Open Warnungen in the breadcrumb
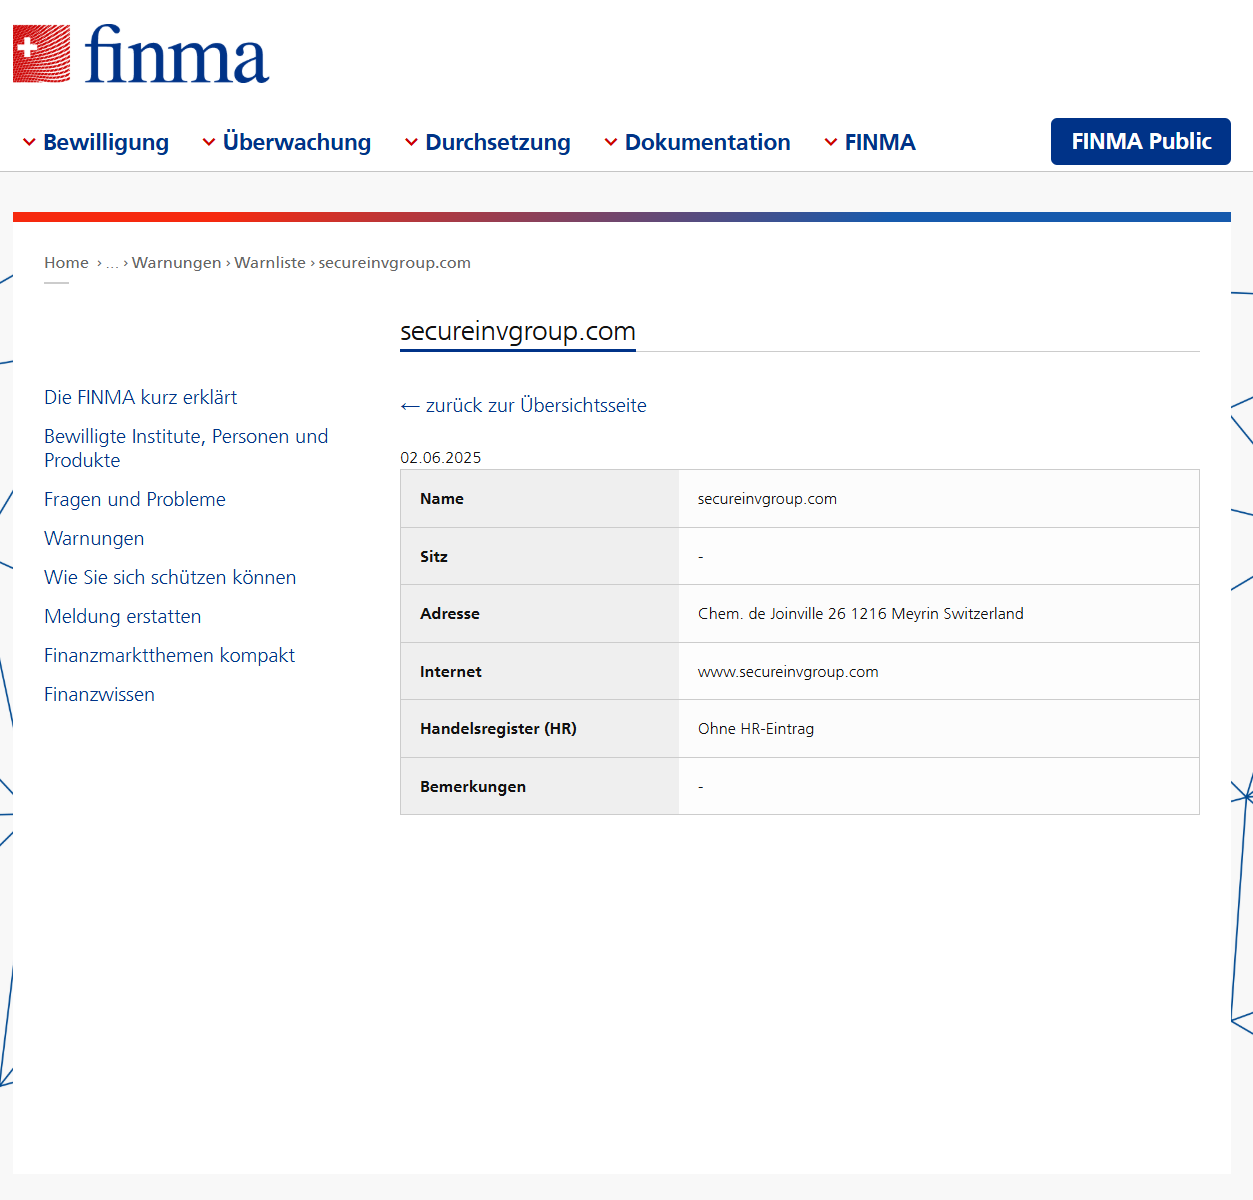1253x1200 pixels. click(177, 263)
